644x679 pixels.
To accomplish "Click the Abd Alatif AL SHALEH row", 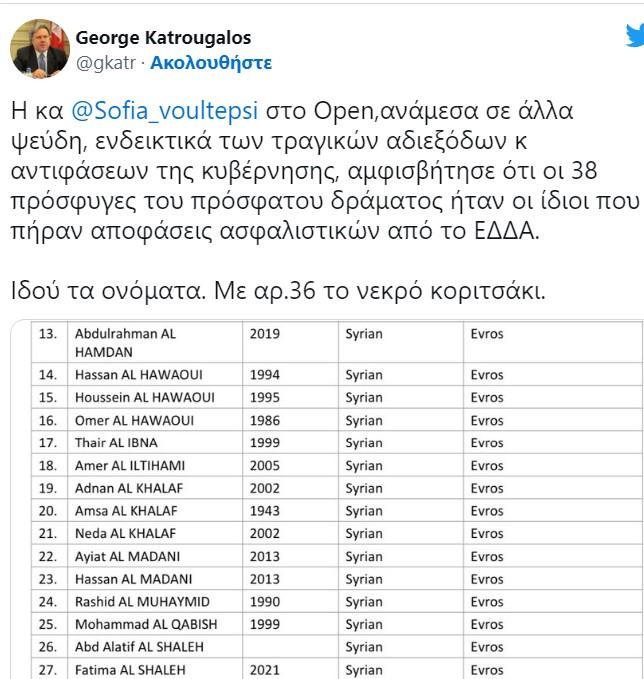I will [x=337, y=647].
